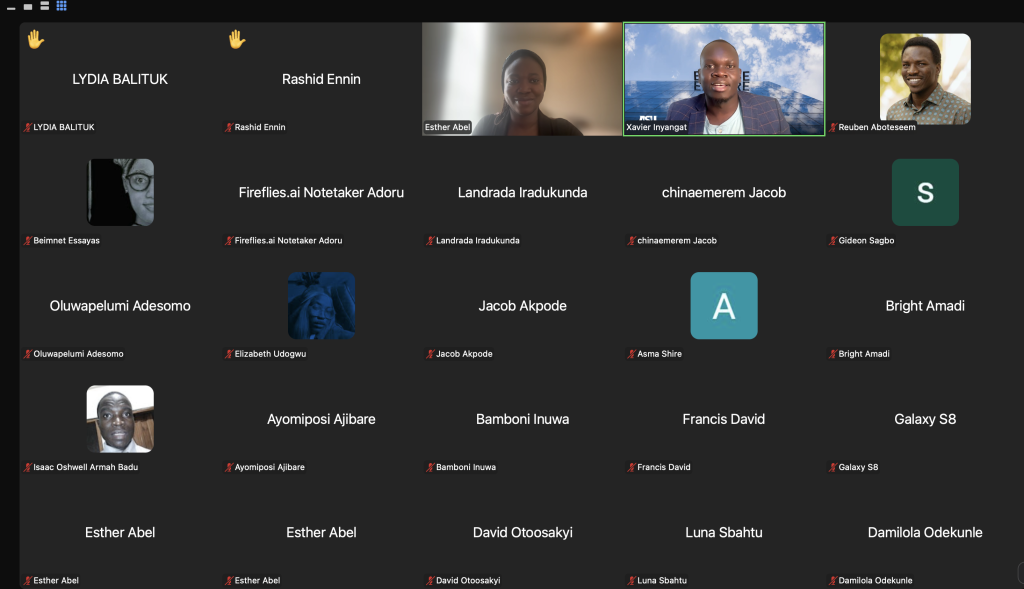The height and width of the screenshot is (589, 1024).
Task: Select Esther Abel's live video tile
Action: pyautogui.click(x=522, y=79)
